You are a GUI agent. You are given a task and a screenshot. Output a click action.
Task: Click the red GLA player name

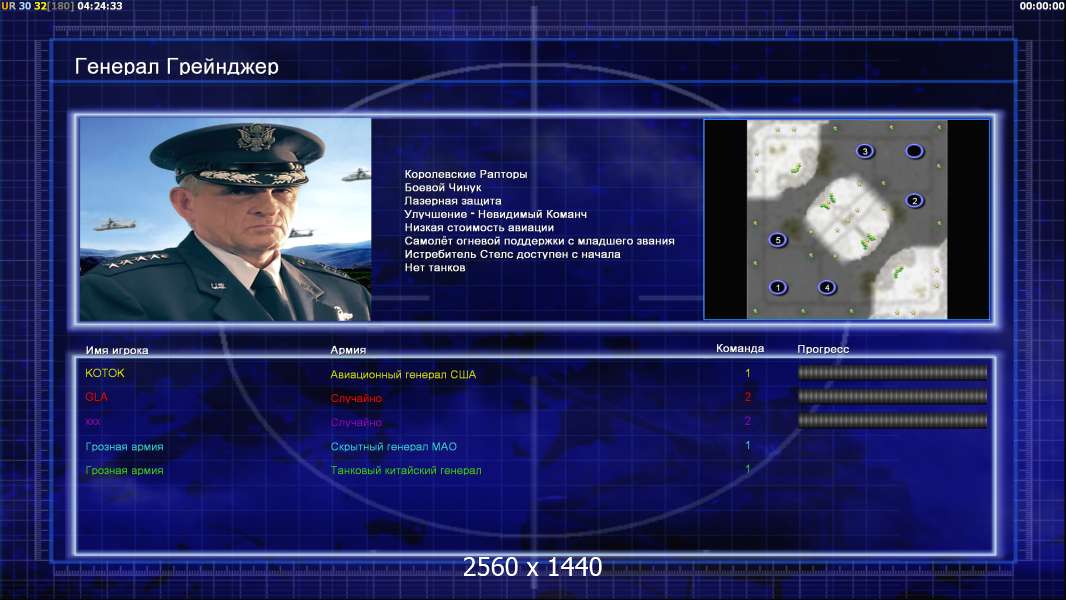[x=97, y=397]
